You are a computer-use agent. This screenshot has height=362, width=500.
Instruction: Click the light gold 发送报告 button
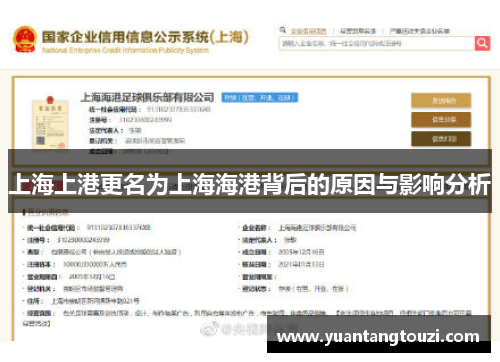tap(441, 101)
